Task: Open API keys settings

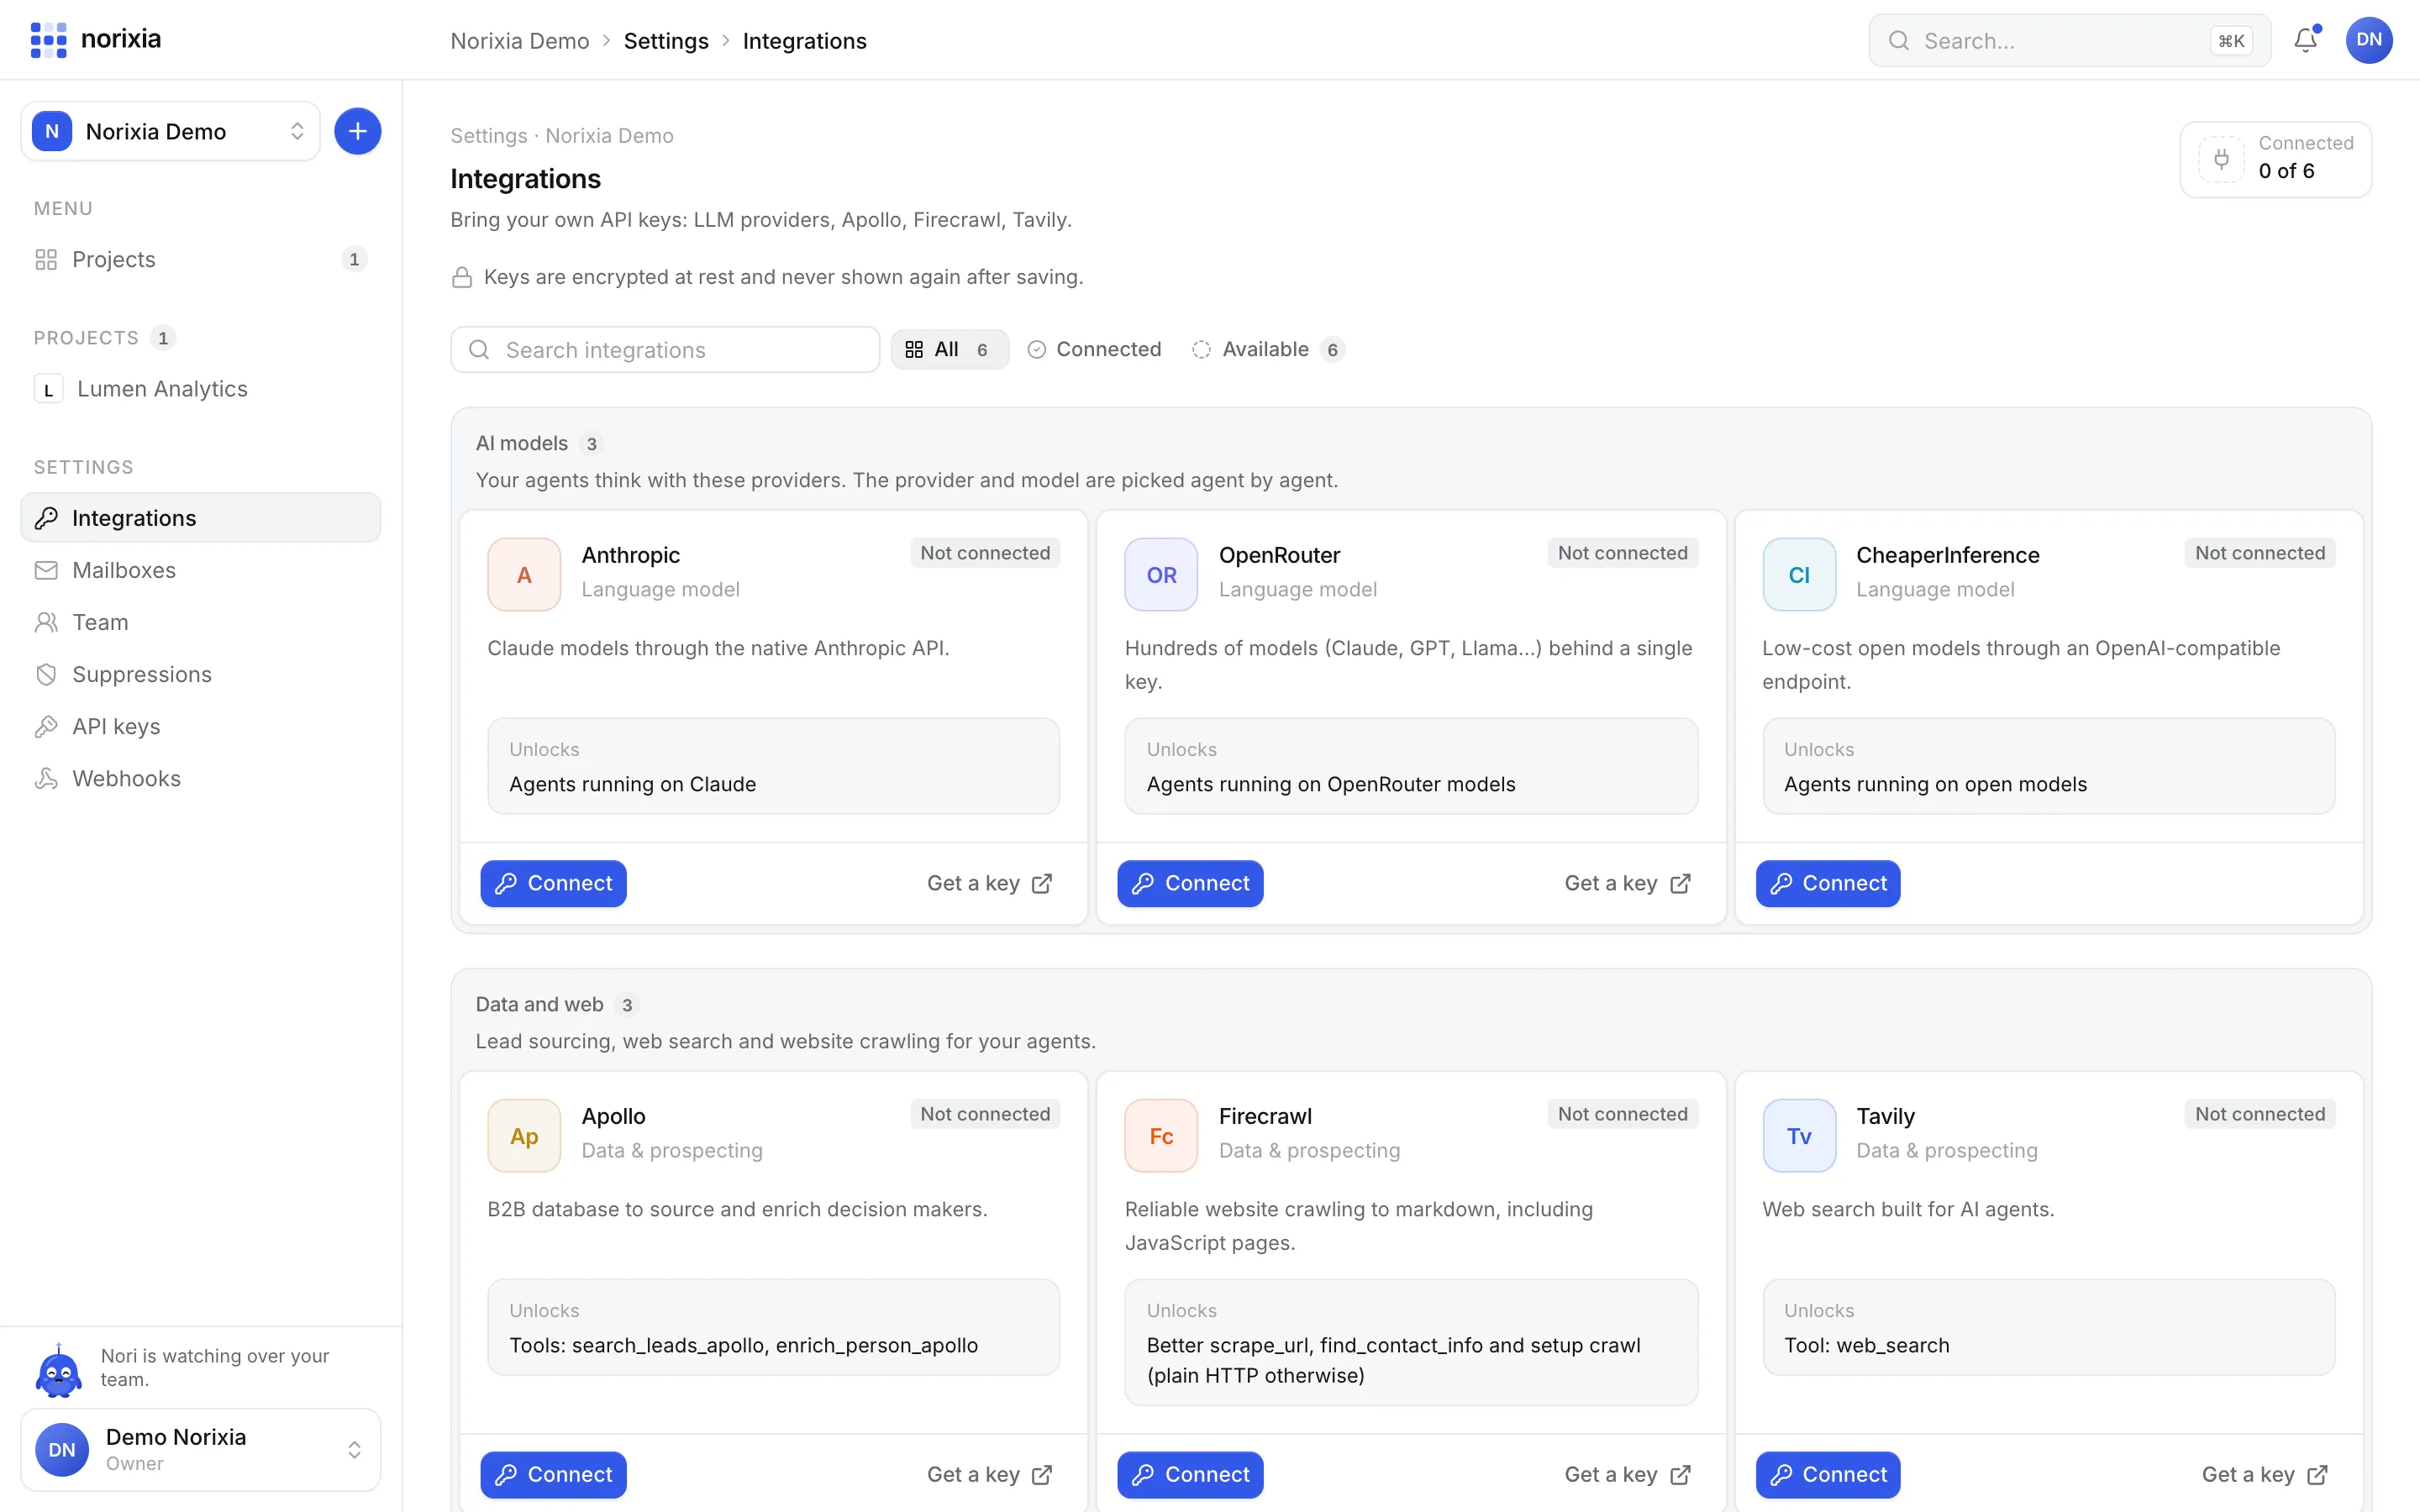Action: point(200,726)
